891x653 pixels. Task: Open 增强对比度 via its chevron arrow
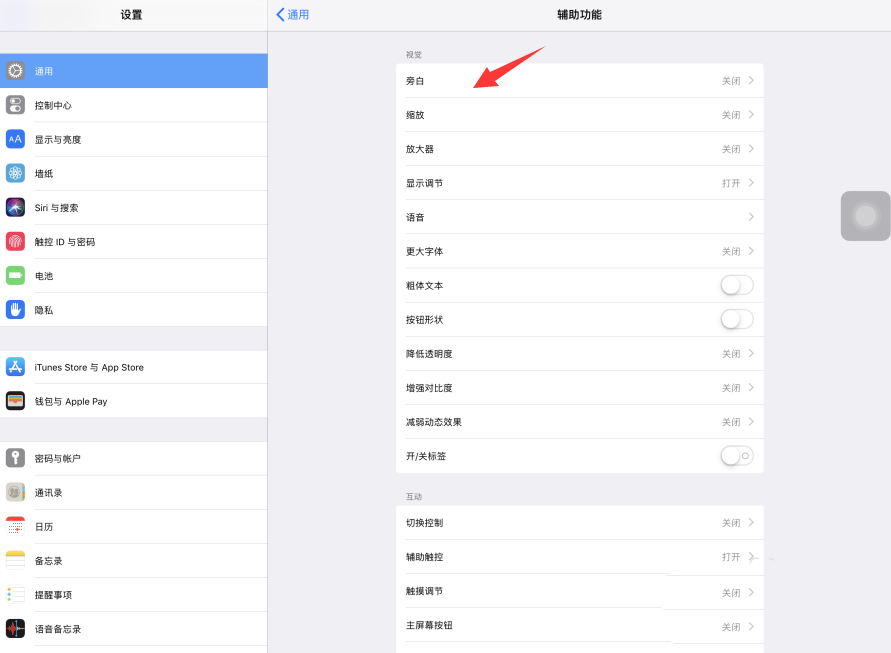(751, 388)
